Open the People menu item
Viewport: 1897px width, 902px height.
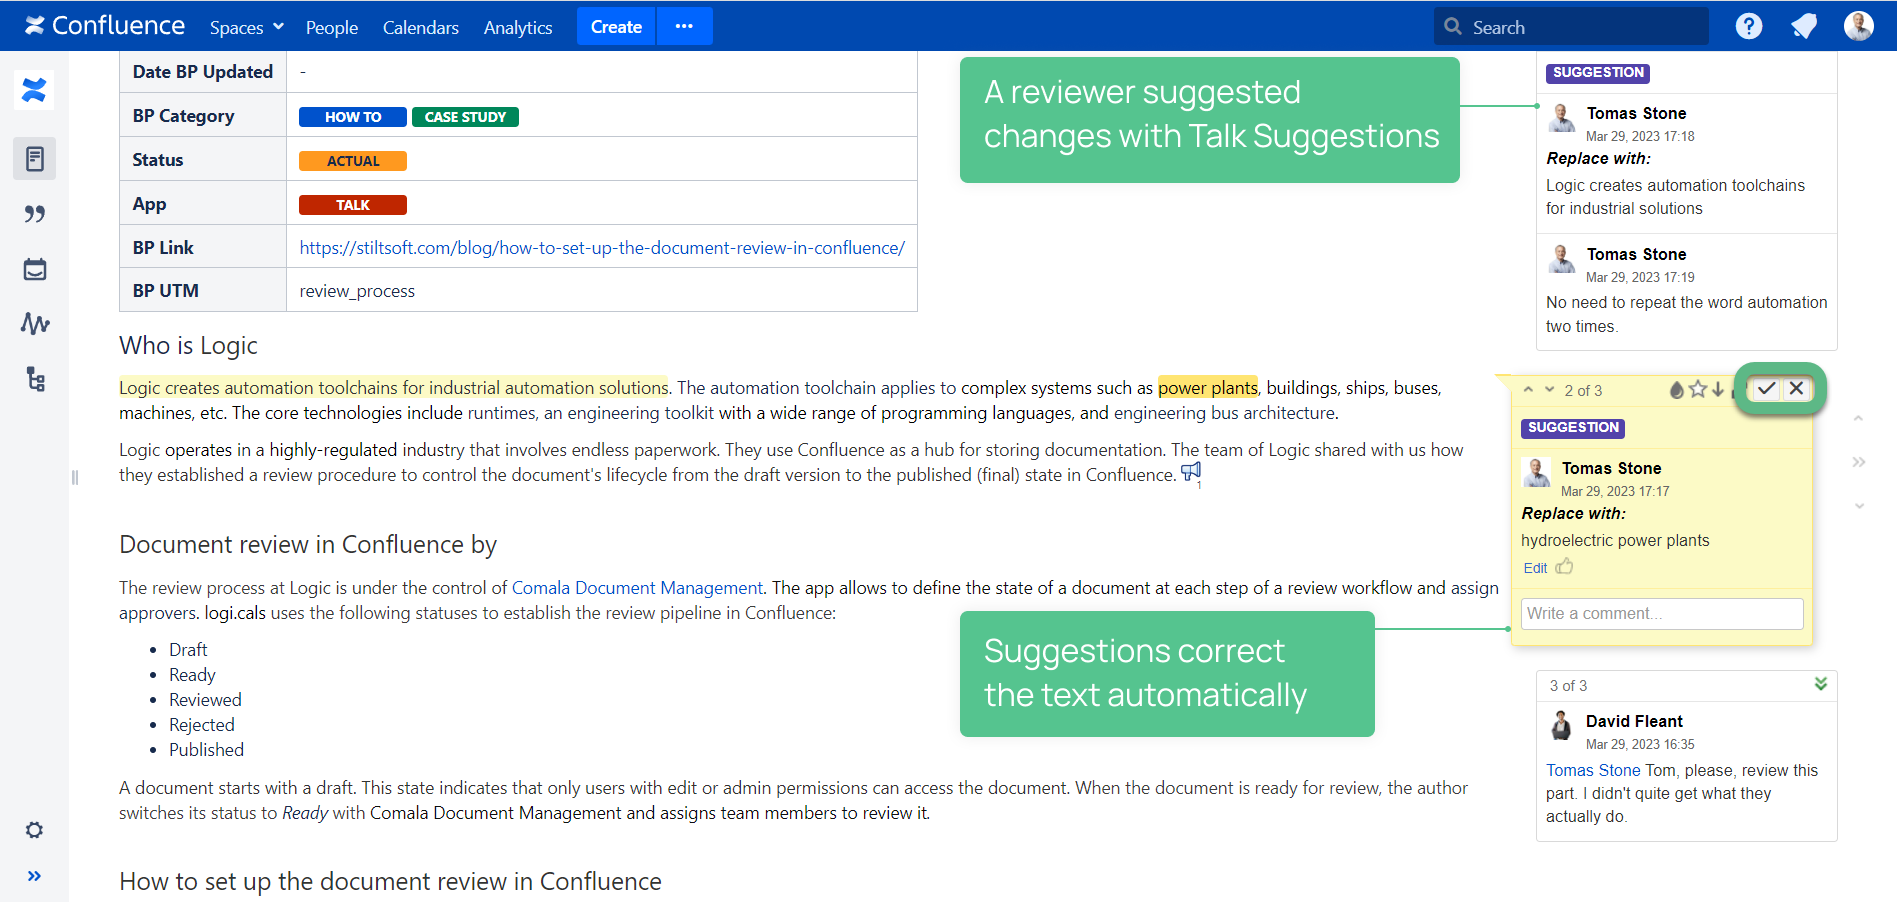point(332,27)
